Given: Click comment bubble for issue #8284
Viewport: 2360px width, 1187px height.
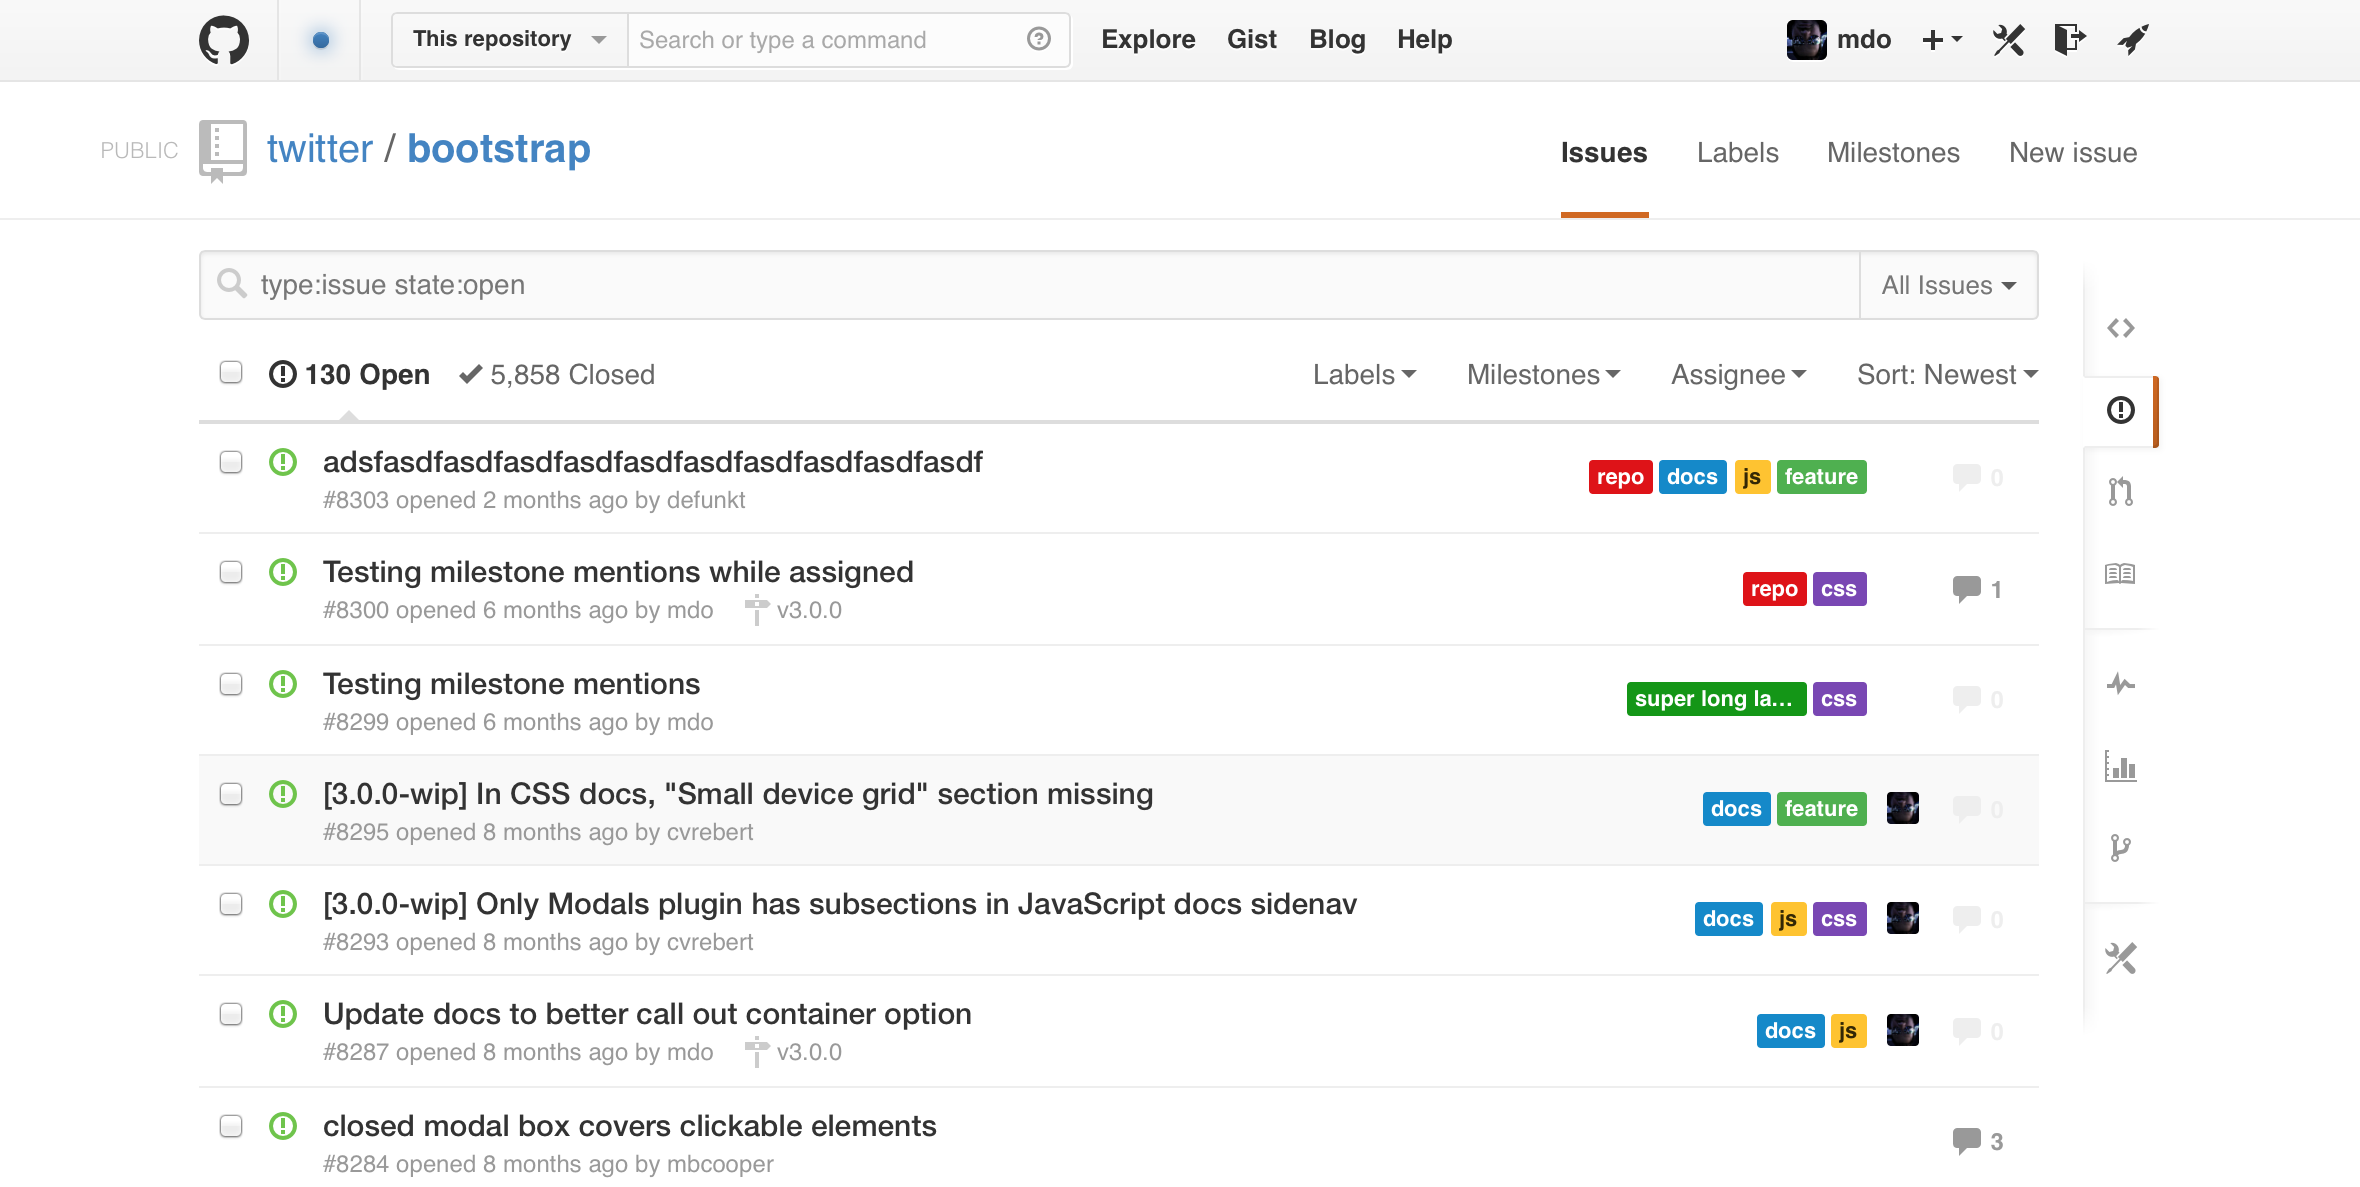Looking at the screenshot, I should pos(1966,1141).
